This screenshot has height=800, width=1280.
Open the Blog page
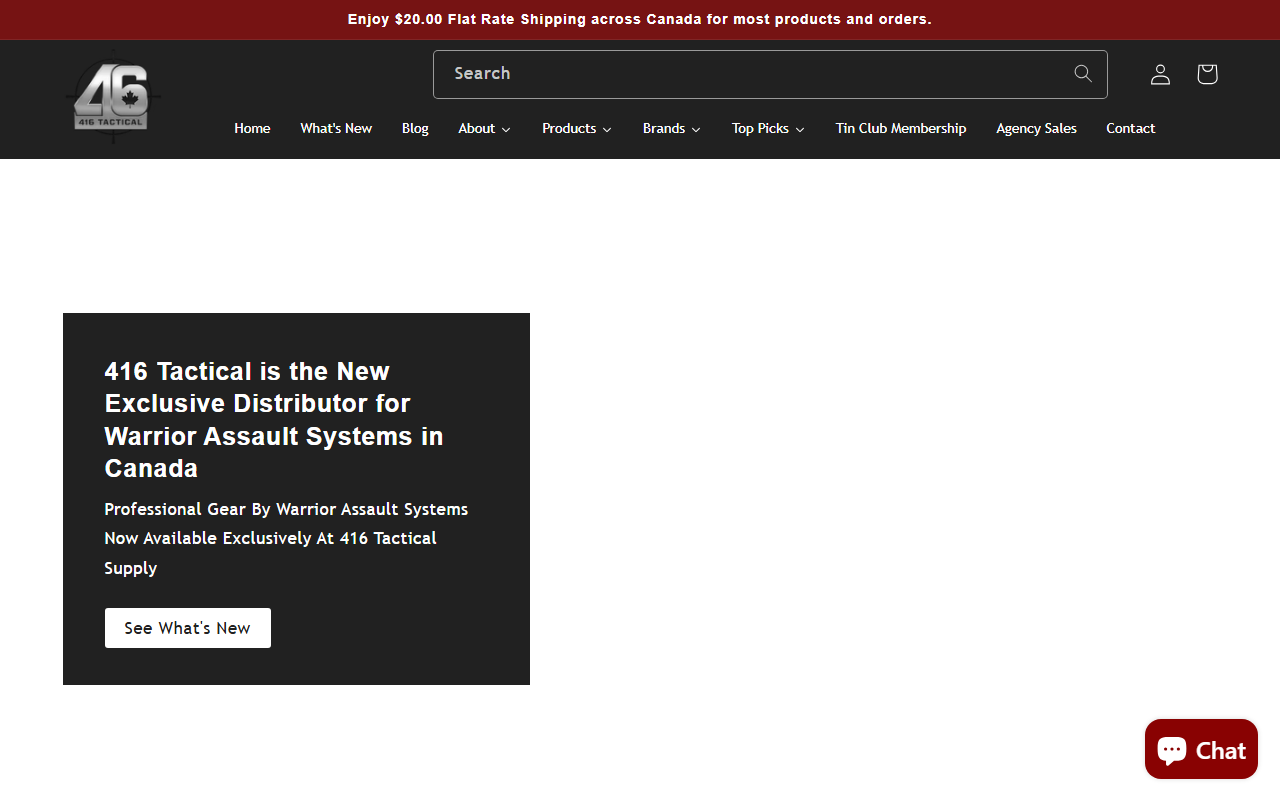(x=415, y=128)
